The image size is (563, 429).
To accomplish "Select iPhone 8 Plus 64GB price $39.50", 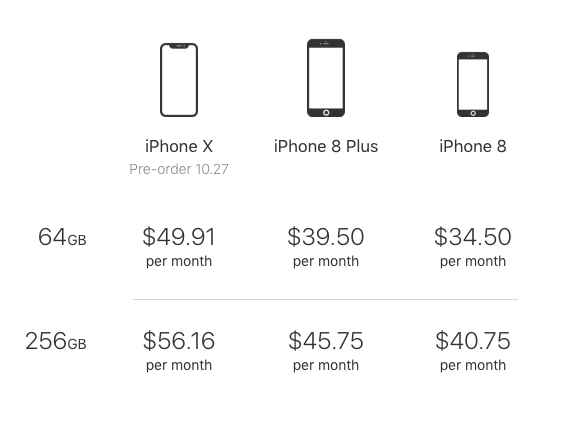I will pyautogui.click(x=326, y=237).
